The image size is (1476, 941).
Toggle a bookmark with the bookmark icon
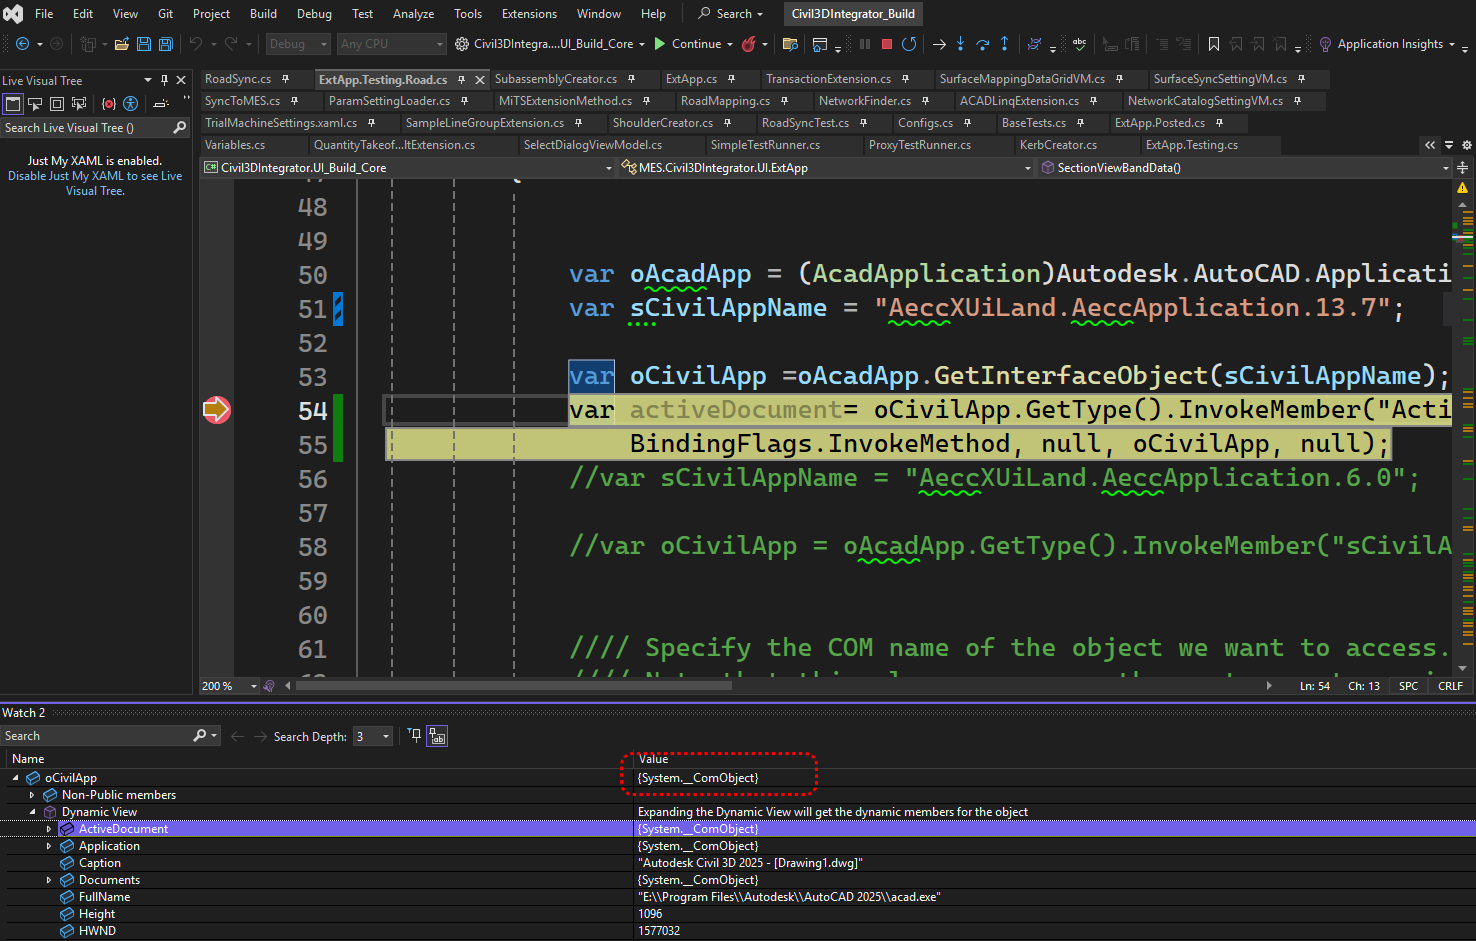pyautogui.click(x=1213, y=44)
